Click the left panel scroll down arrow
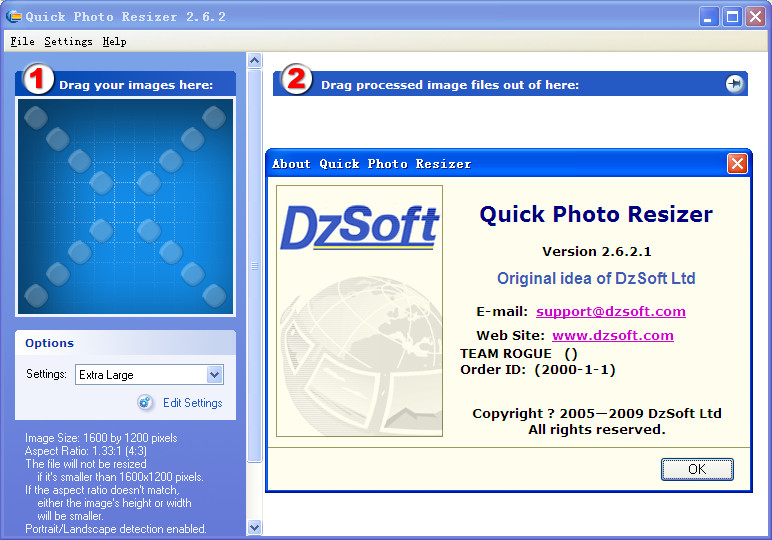Viewport: 772px width, 540px height. pyautogui.click(x=255, y=528)
